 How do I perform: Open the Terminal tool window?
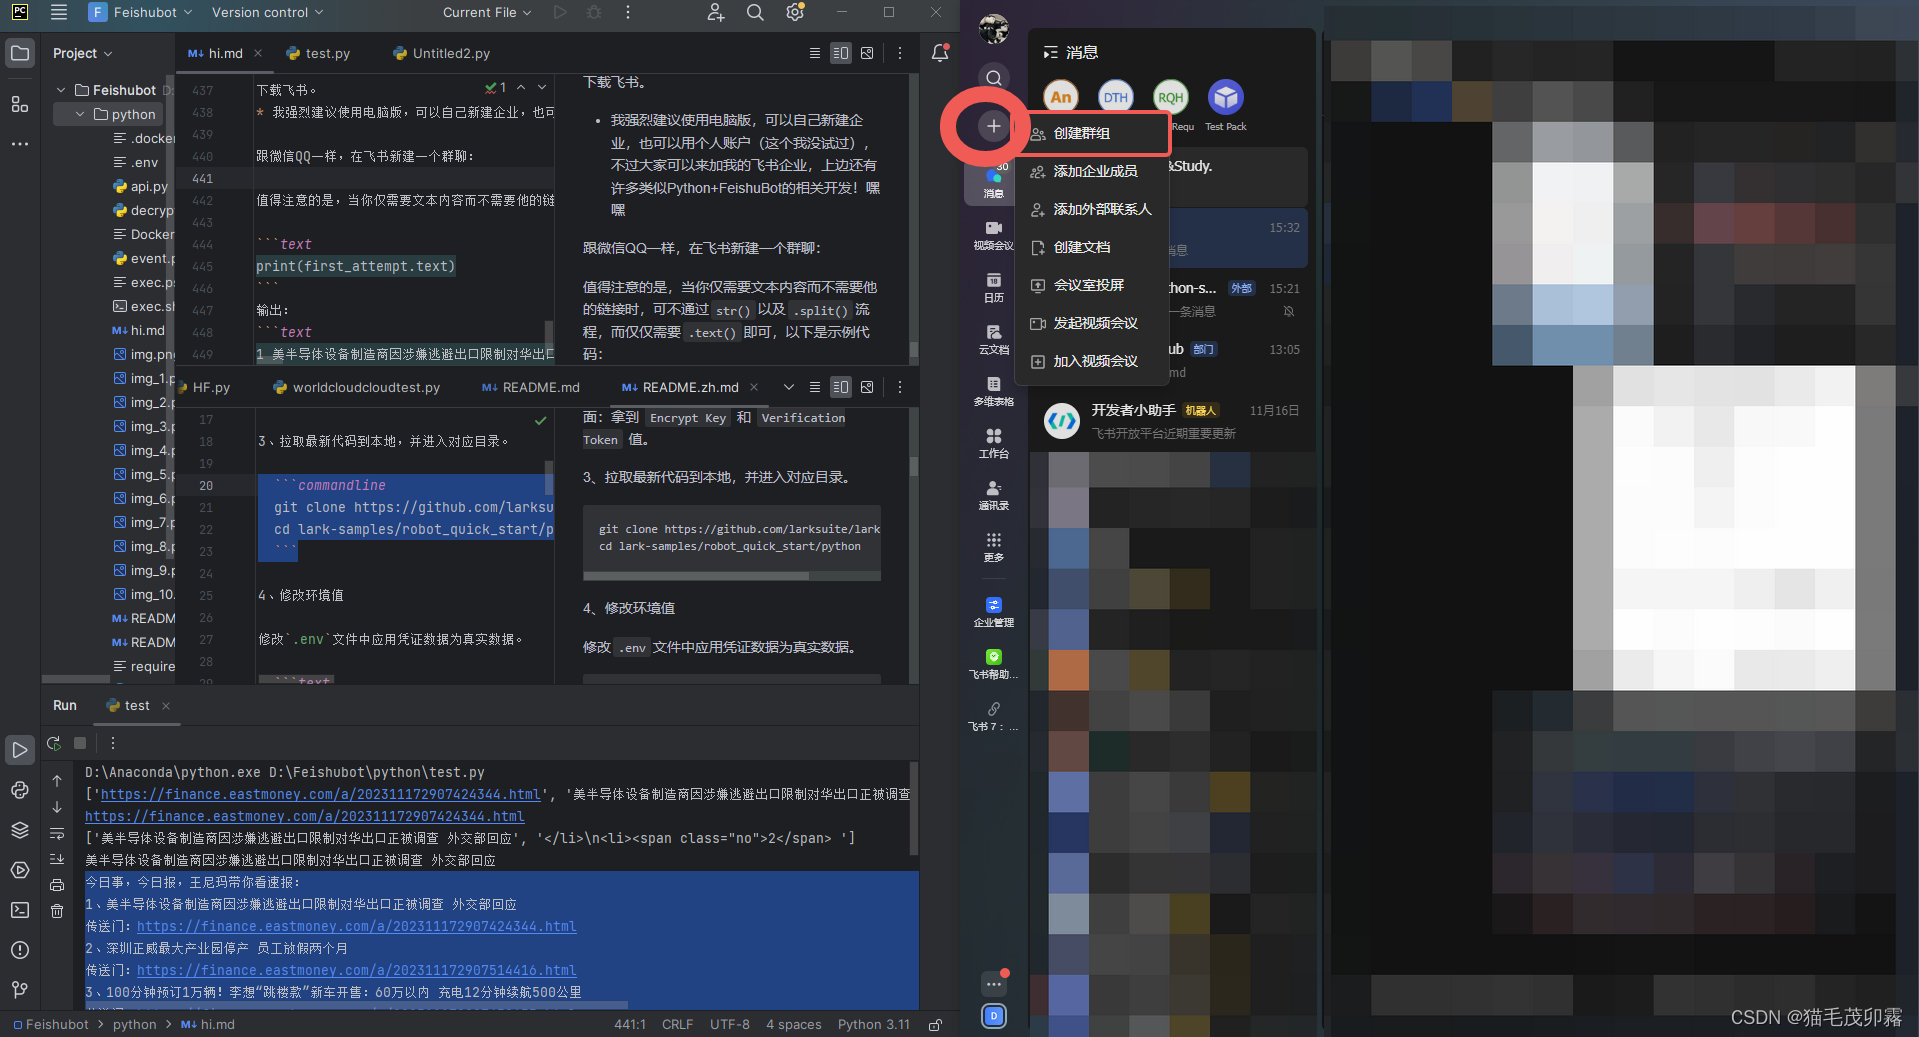20,910
